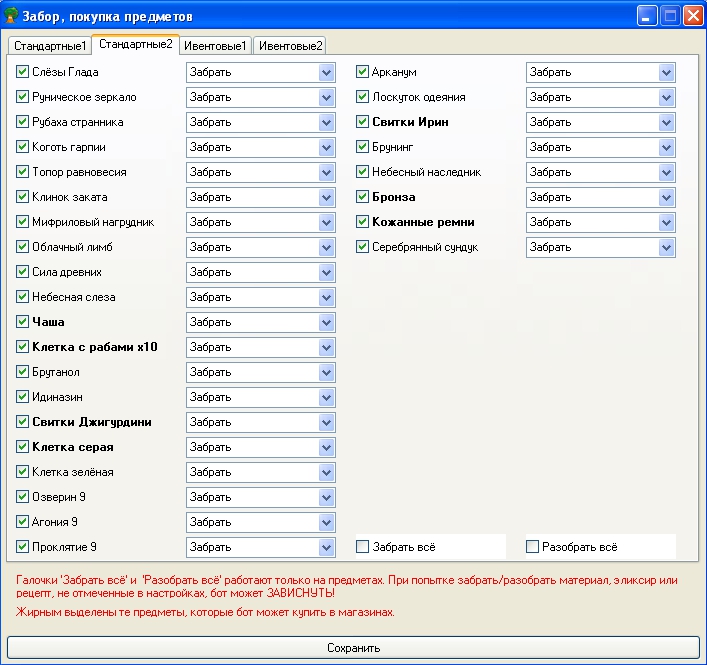
Task: Close the Забор, покупка предметов window
Action: (692, 16)
